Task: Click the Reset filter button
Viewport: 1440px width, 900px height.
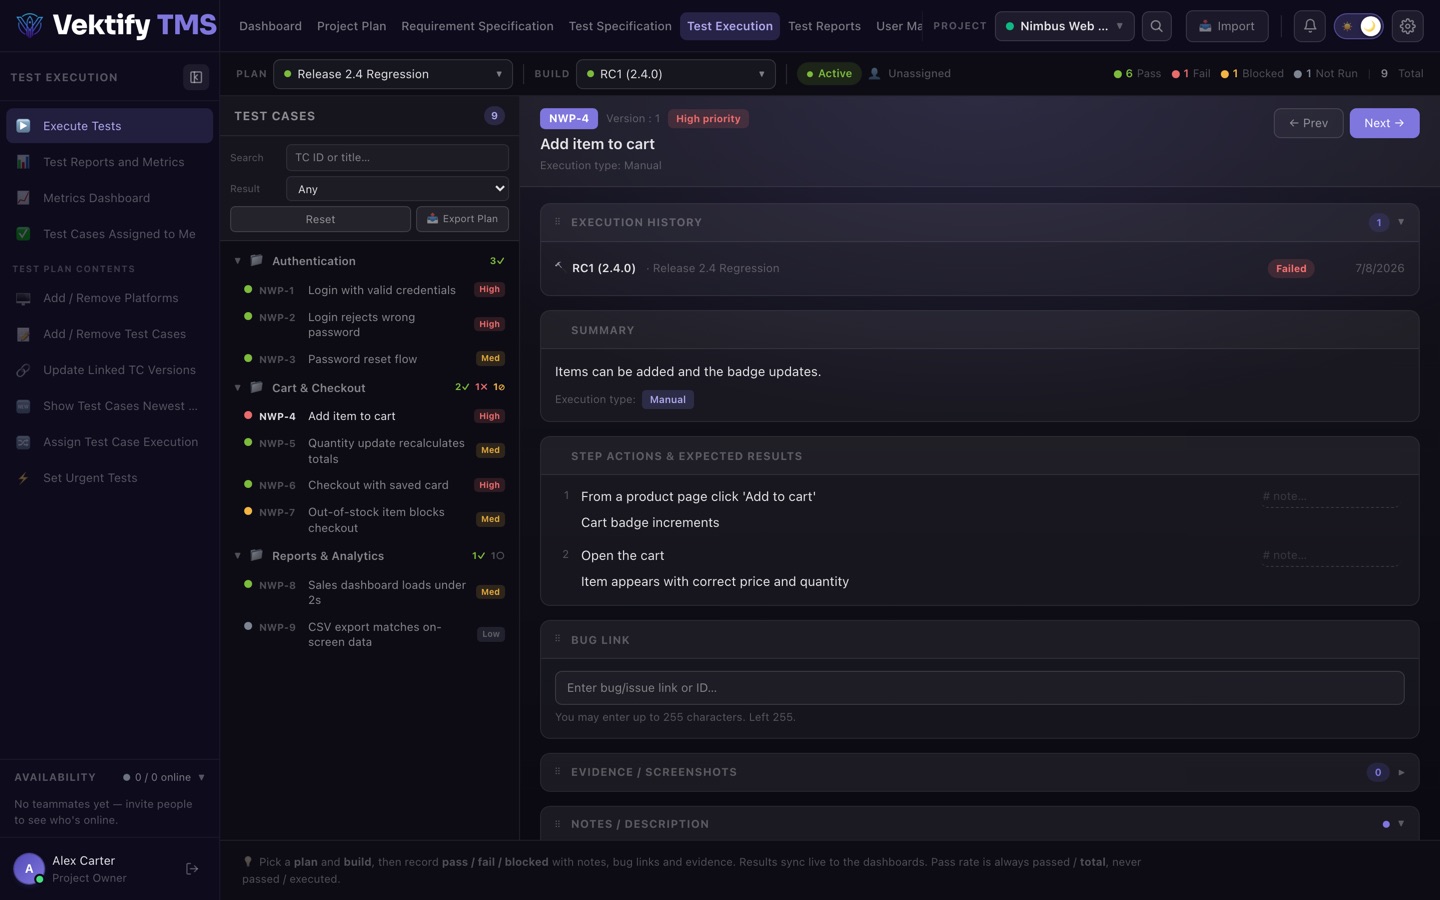Action: (320, 219)
